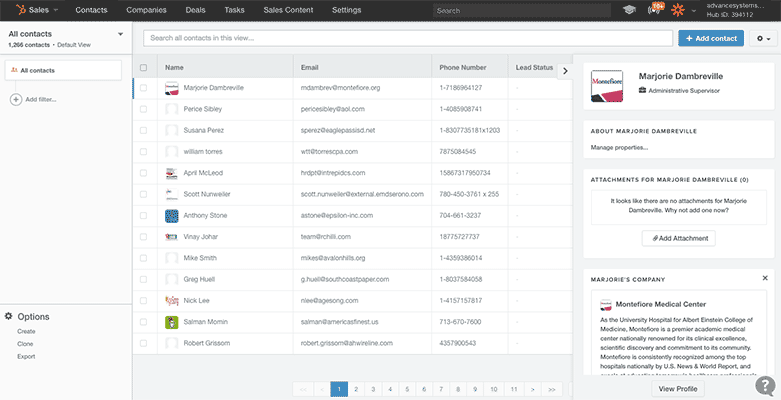Click Marjorie Dambreville's avatar in the table

tap(171, 88)
